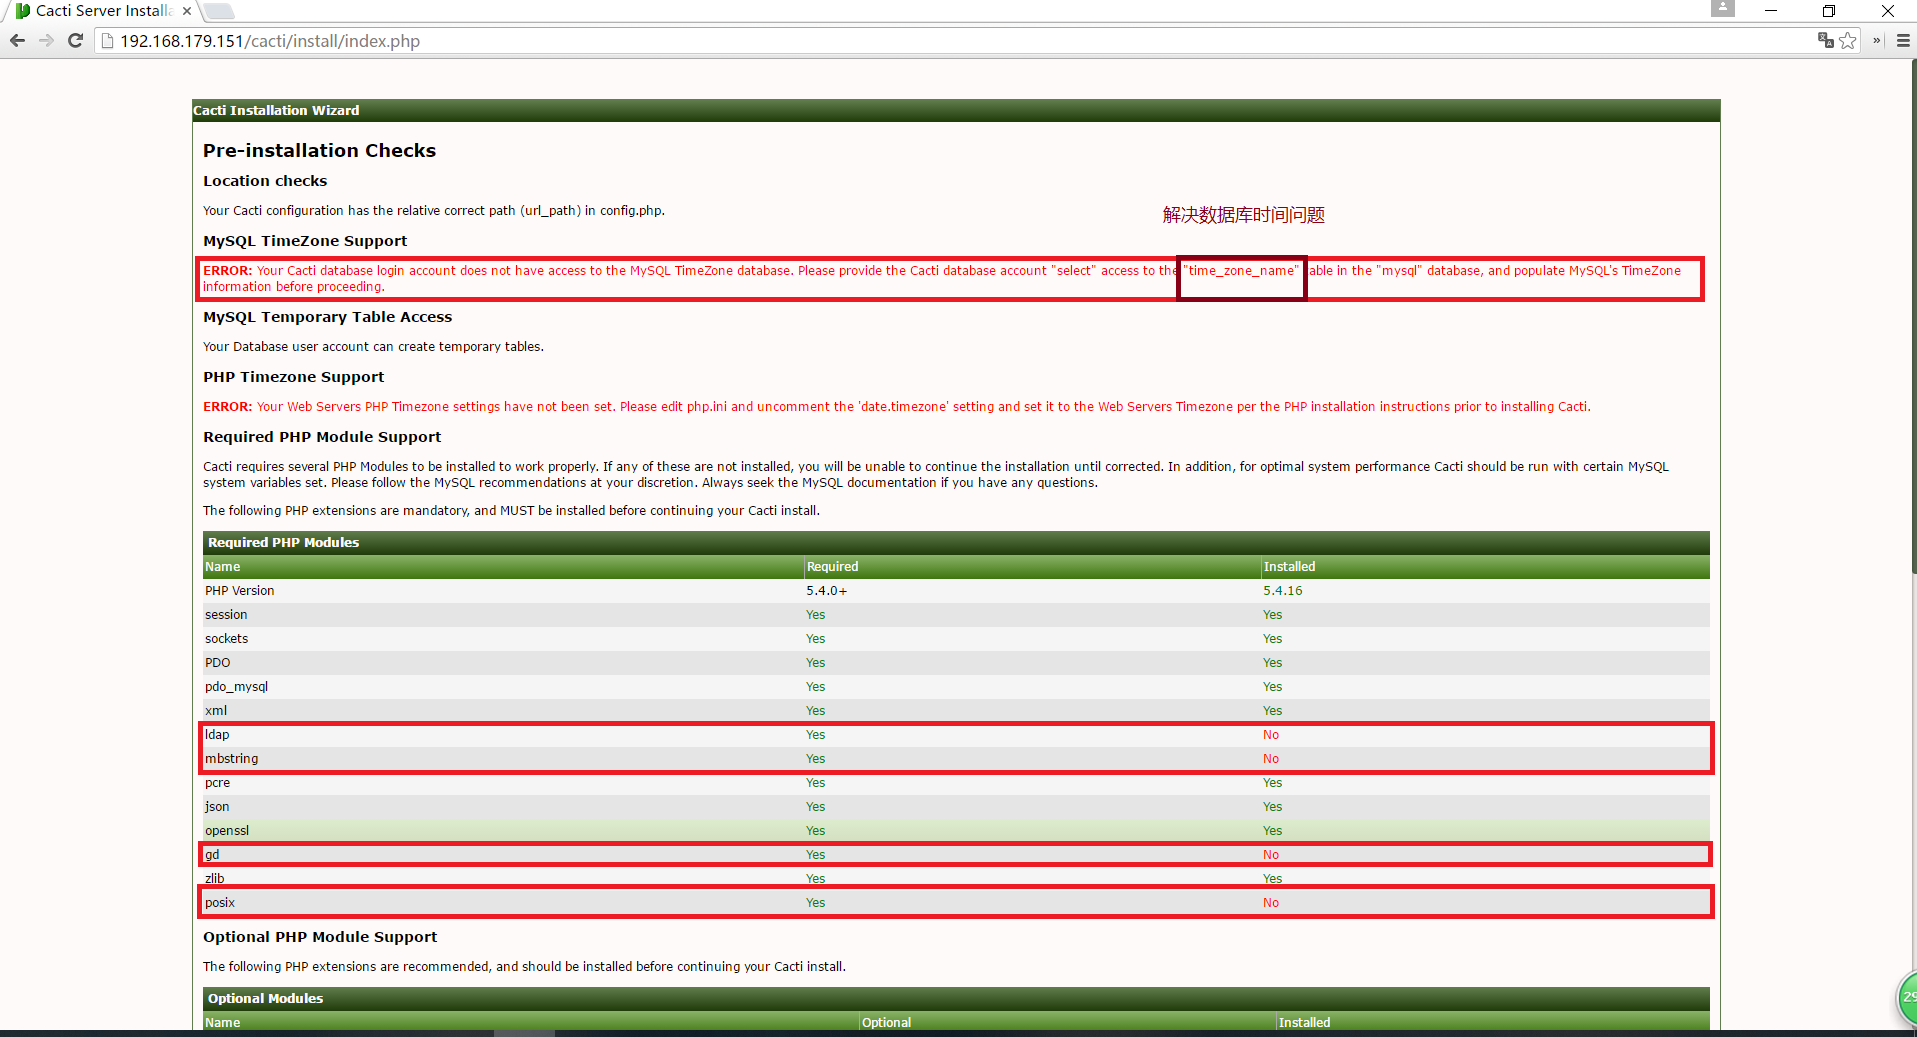Click the "time_zone_name" text in the error
This screenshot has height=1037, width=1917.
[1241, 271]
